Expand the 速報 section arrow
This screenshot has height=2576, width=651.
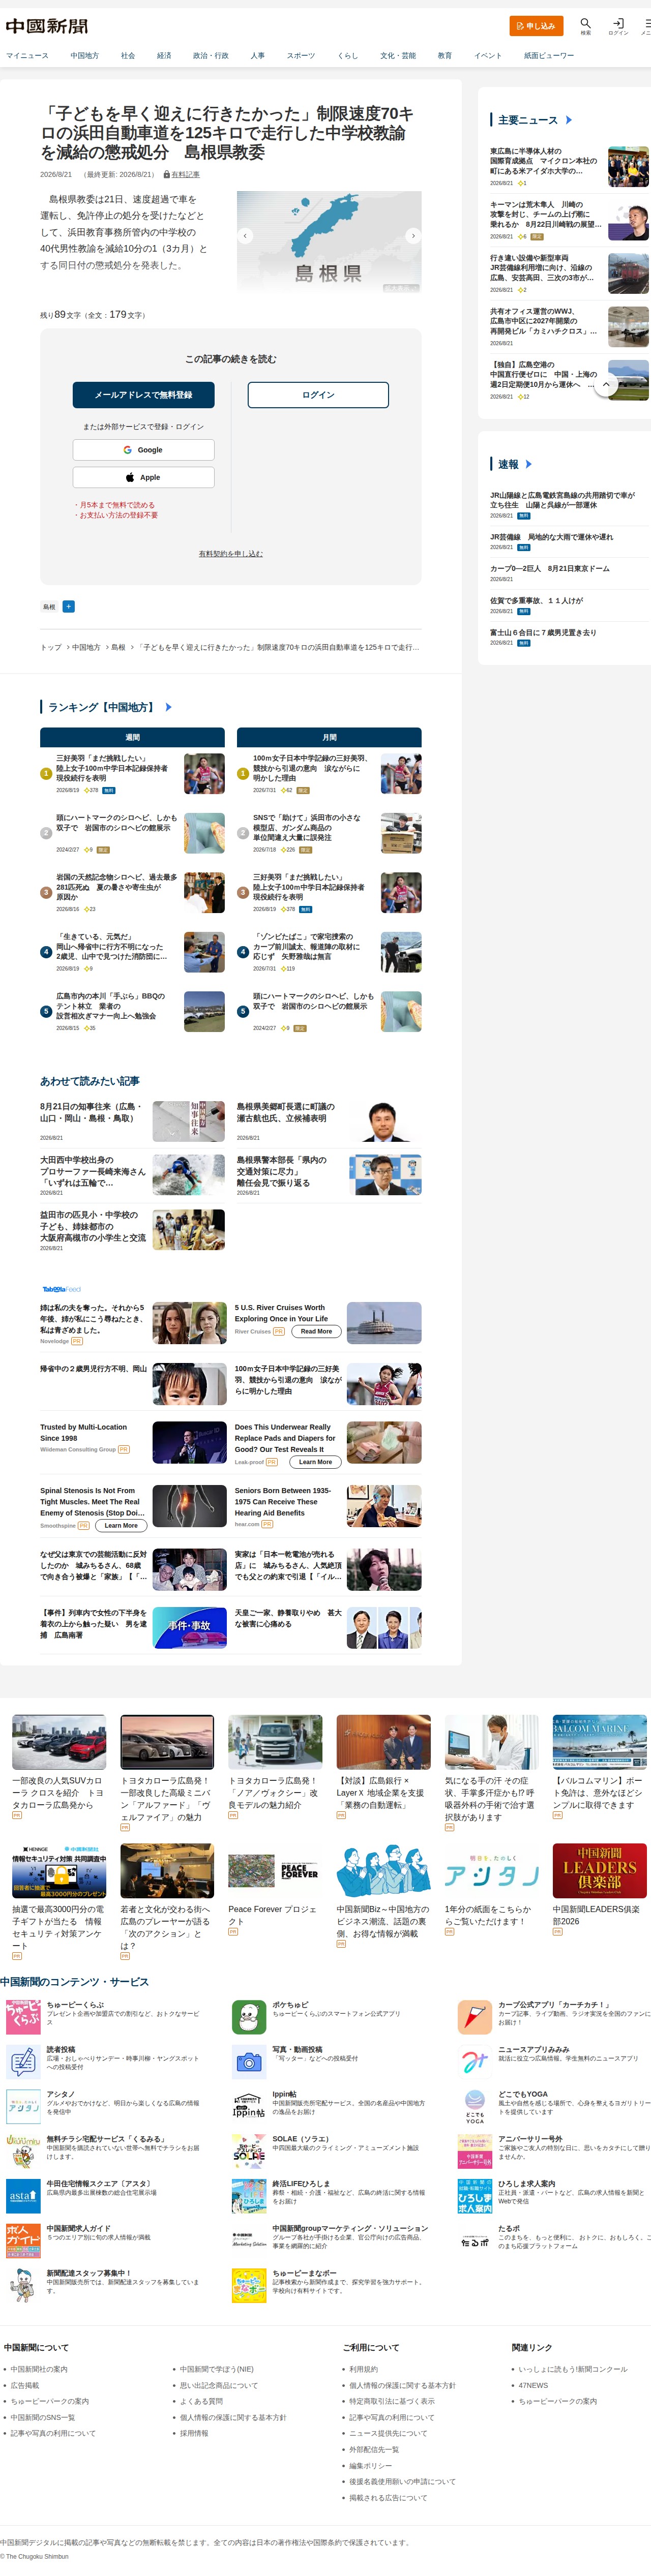pyautogui.click(x=529, y=464)
